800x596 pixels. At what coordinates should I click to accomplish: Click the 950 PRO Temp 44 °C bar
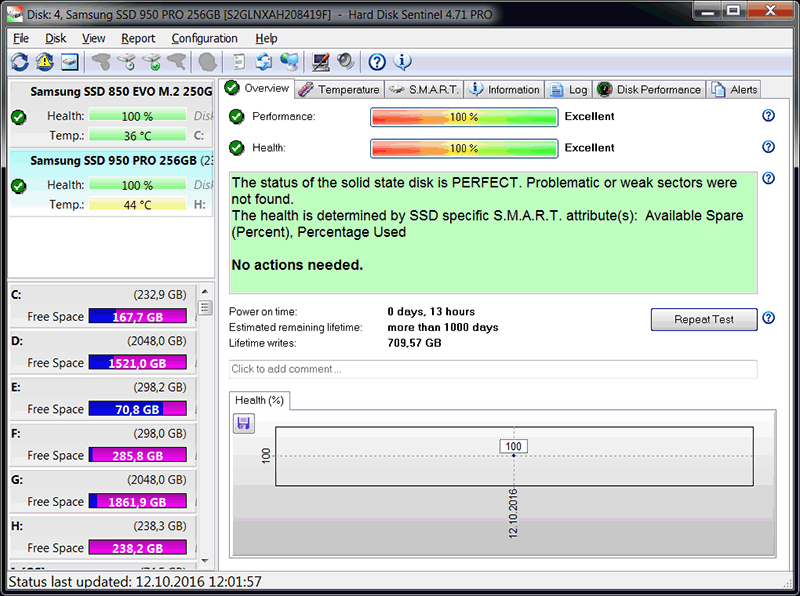(x=137, y=204)
